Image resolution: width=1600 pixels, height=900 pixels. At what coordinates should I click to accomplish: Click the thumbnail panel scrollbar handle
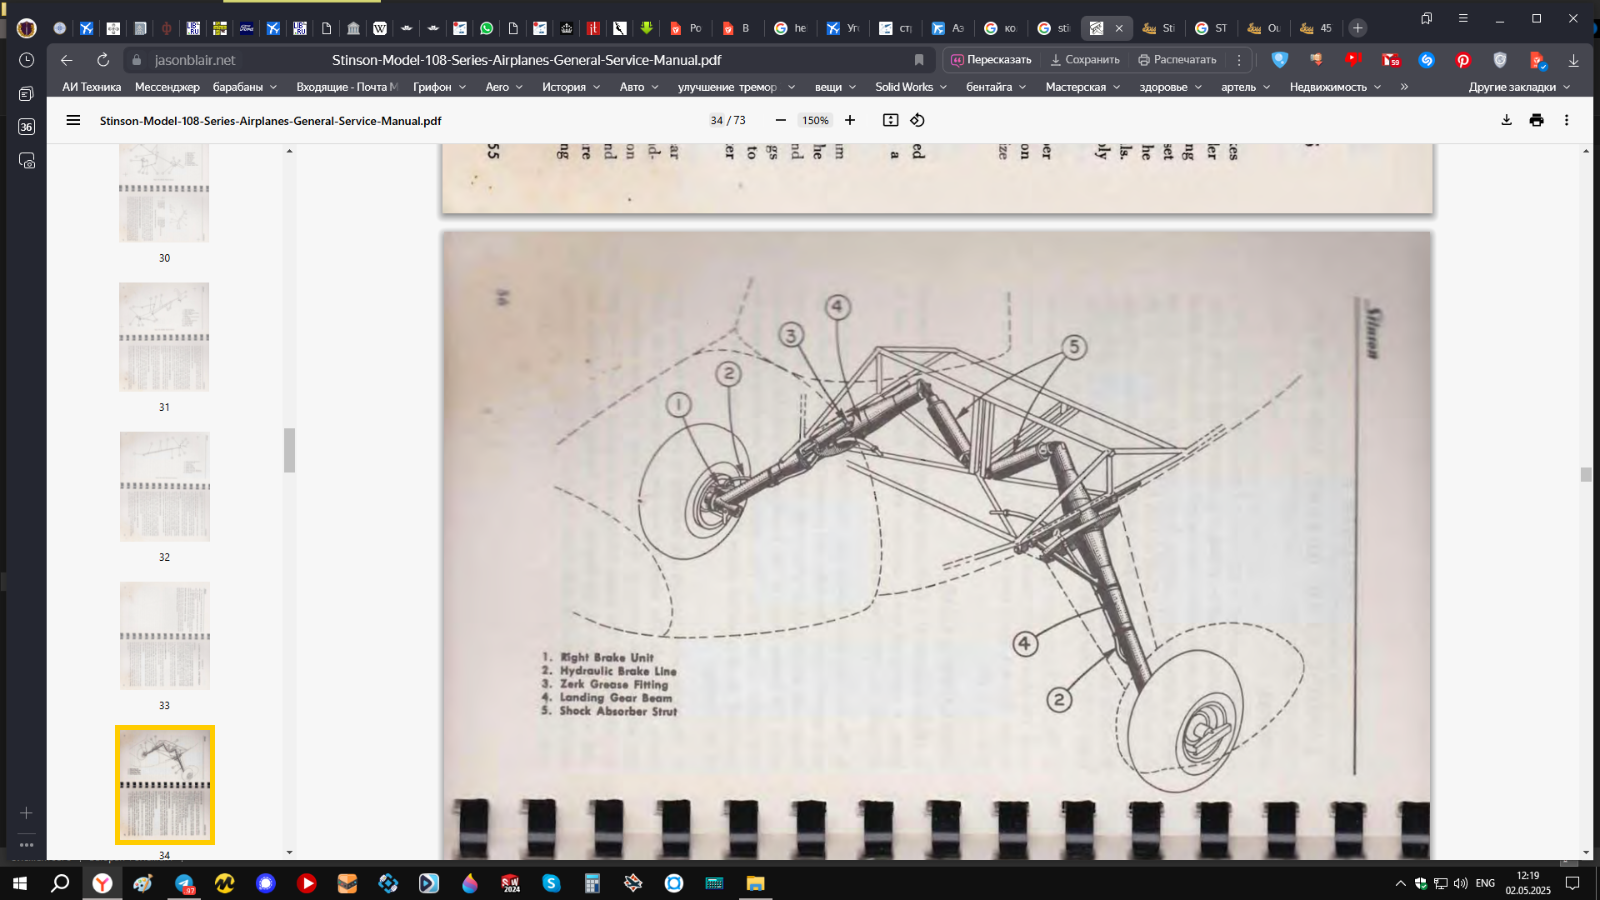pyautogui.click(x=289, y=450)
